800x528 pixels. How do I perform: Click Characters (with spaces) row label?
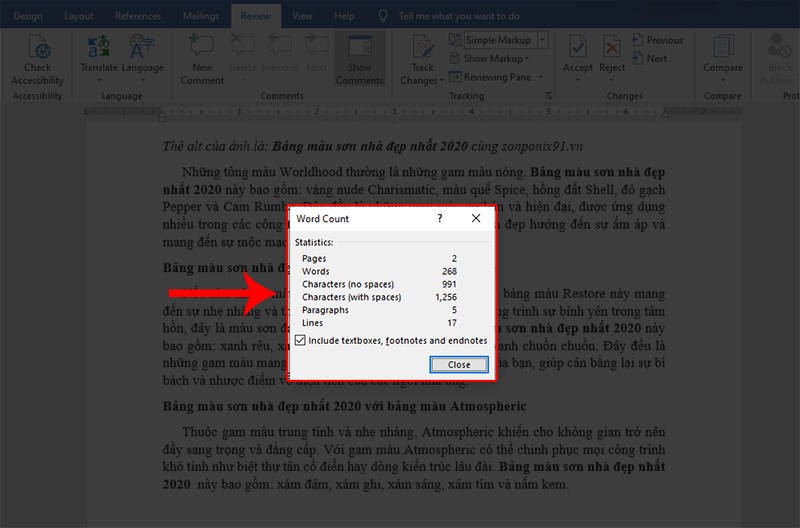352,297
